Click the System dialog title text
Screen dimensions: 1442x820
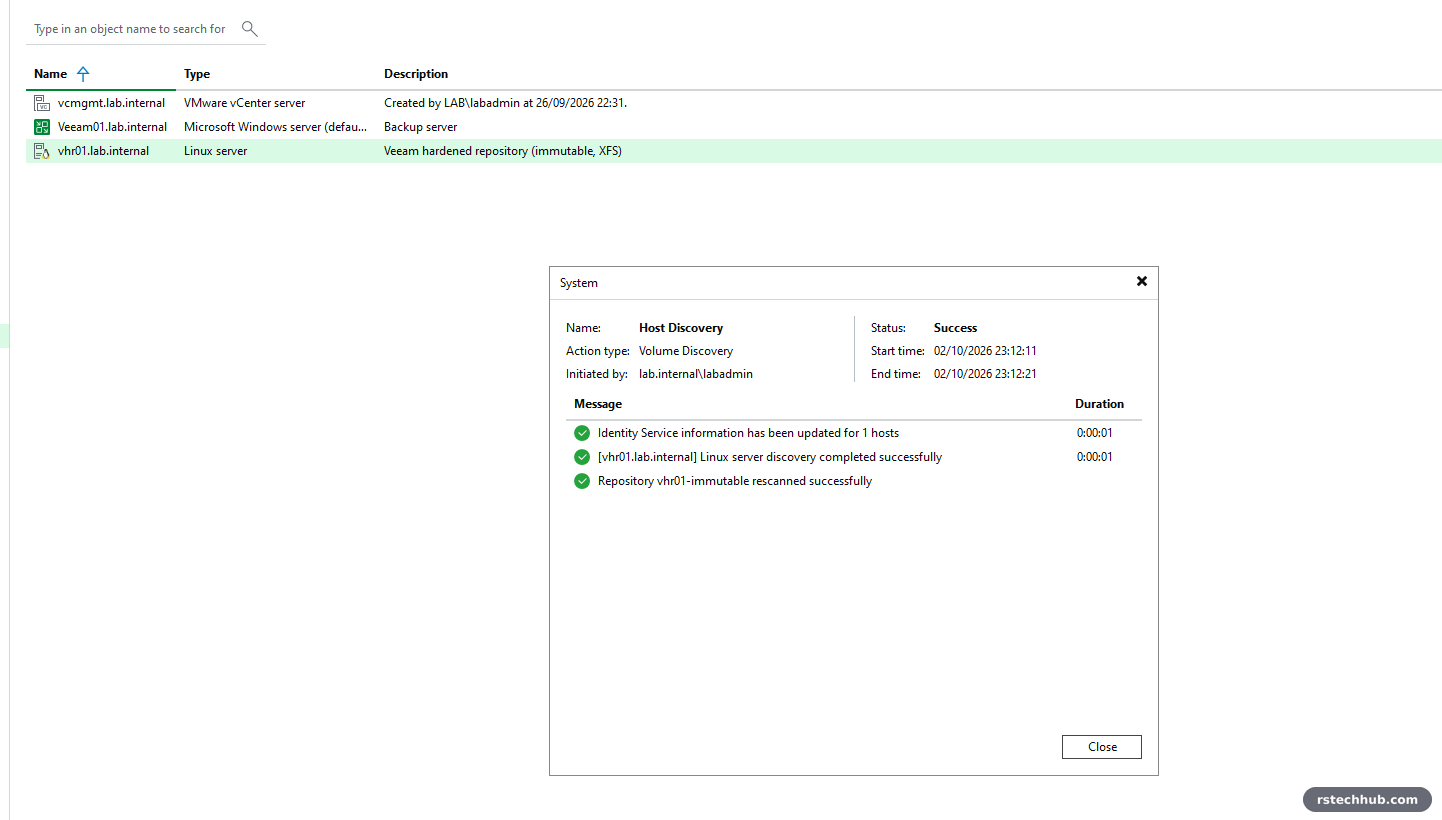click(579, 283)
